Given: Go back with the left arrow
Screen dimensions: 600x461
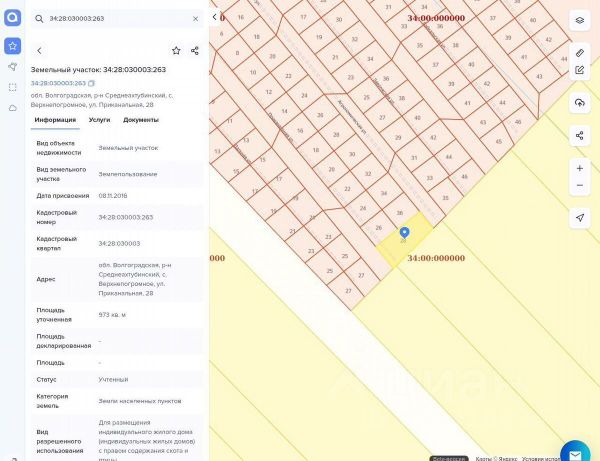Looking at the screenshot, I should tap(39, 50).
